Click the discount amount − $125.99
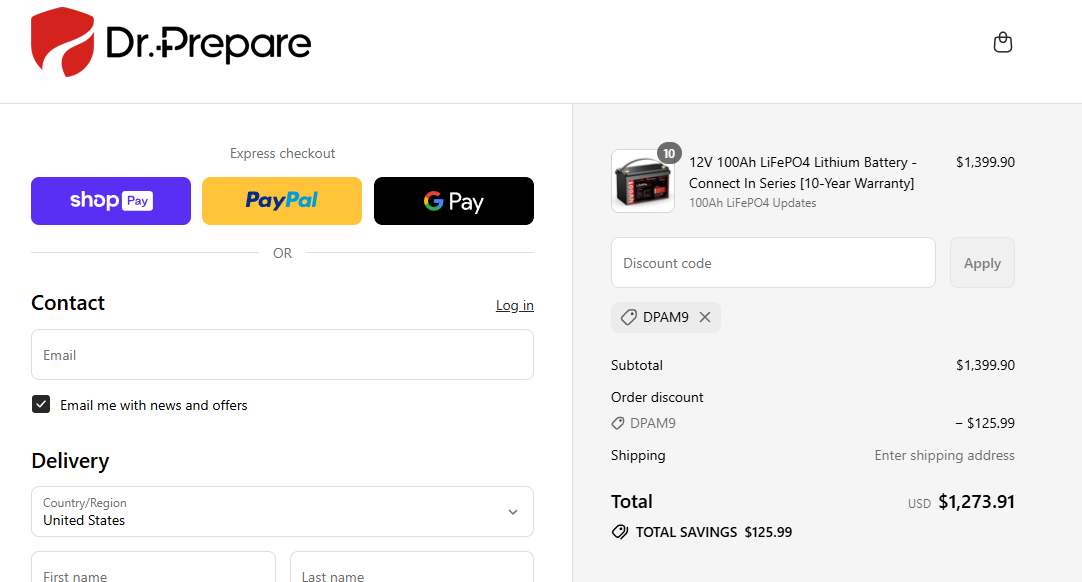The height and width of the screenshot is (582, 1082). [985, 423]
